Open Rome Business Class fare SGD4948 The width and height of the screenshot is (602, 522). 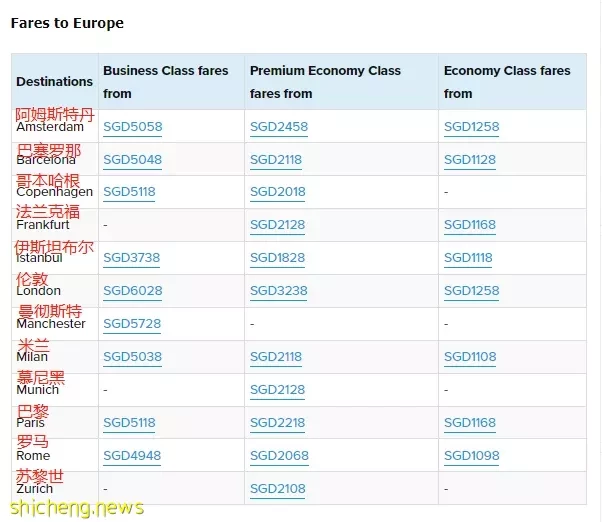coord(132,456)
